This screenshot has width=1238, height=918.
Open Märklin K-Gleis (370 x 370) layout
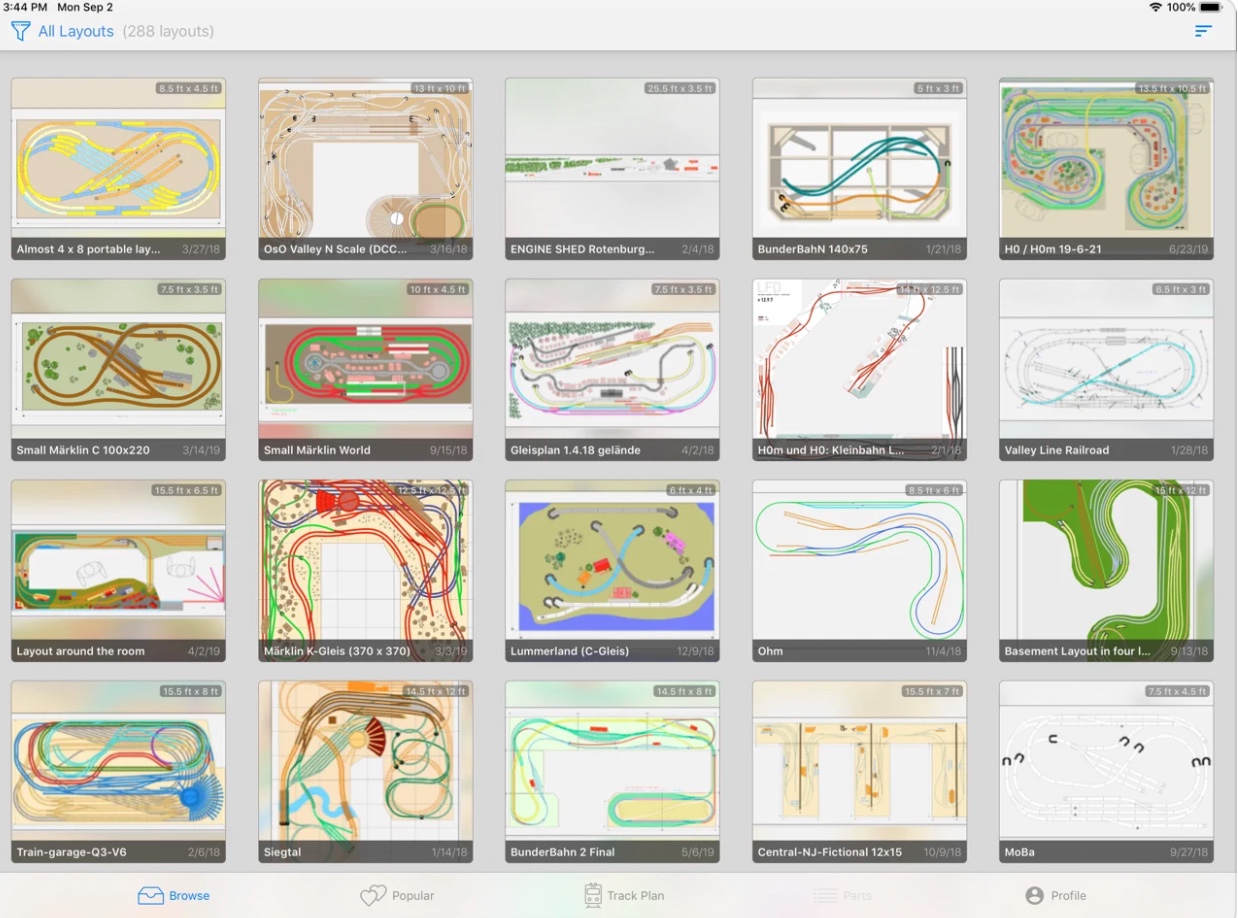click(365, 571)
